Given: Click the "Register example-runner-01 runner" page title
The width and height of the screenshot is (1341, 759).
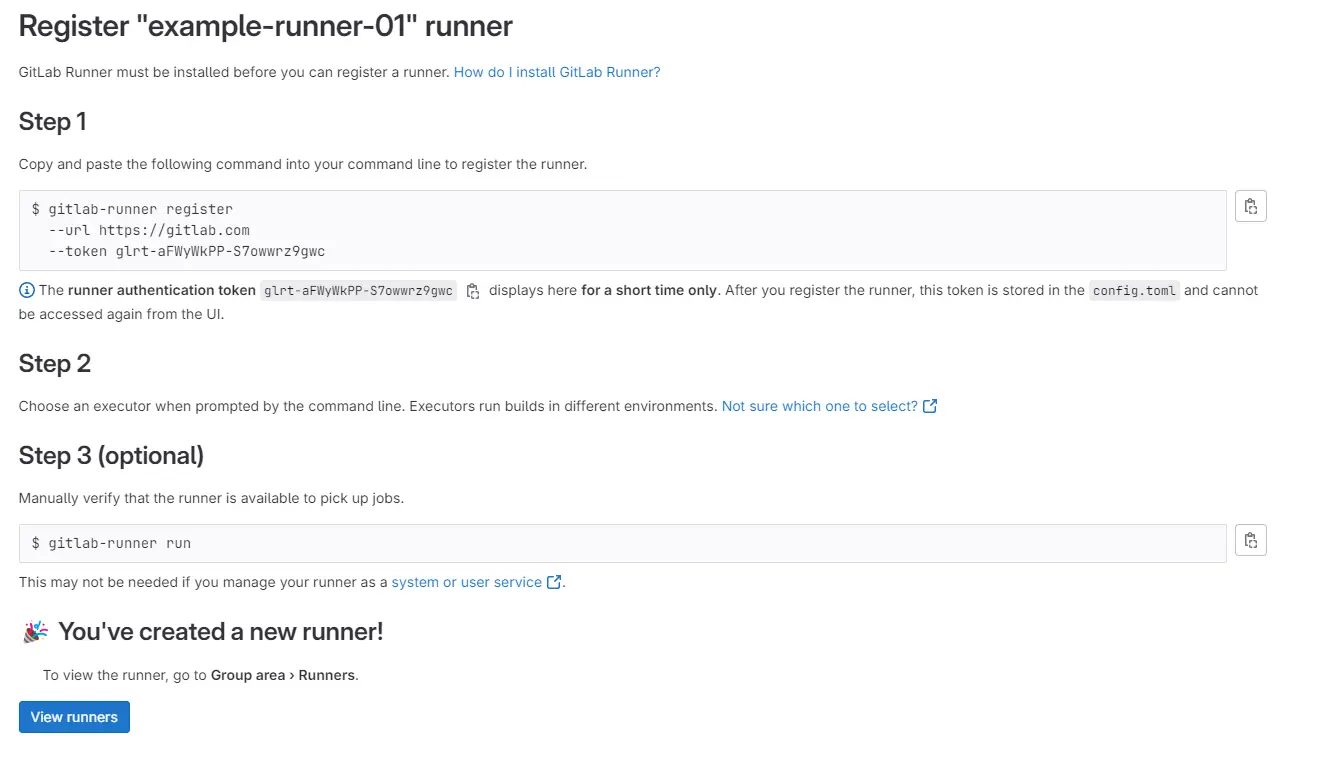Looking at the screenshot, I should point(265,27).
